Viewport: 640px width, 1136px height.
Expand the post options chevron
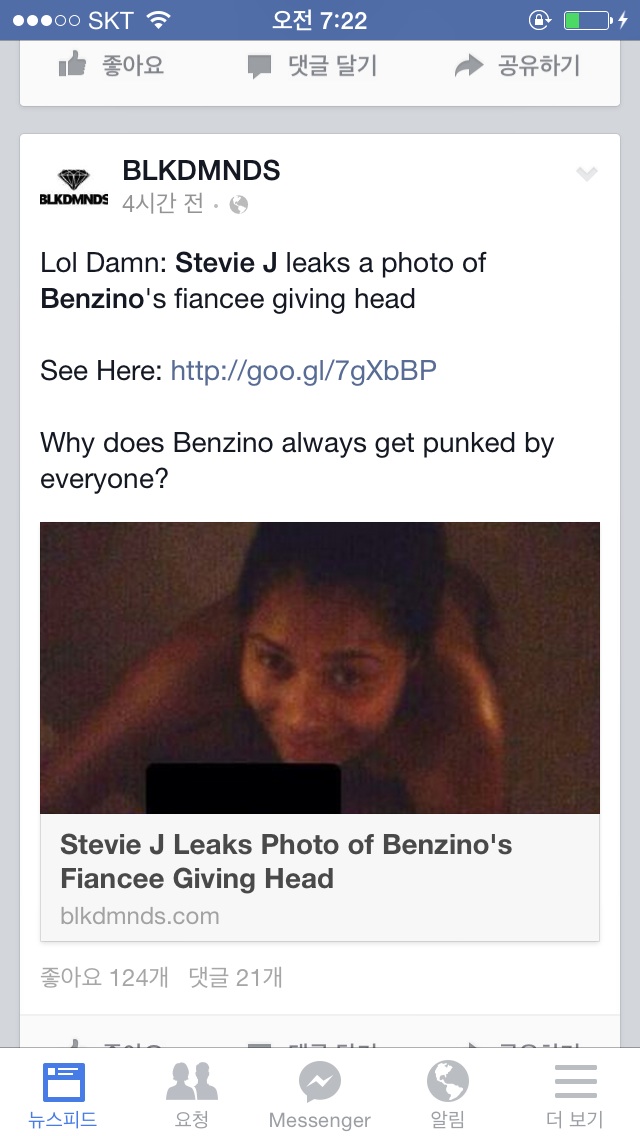(587, 175)
